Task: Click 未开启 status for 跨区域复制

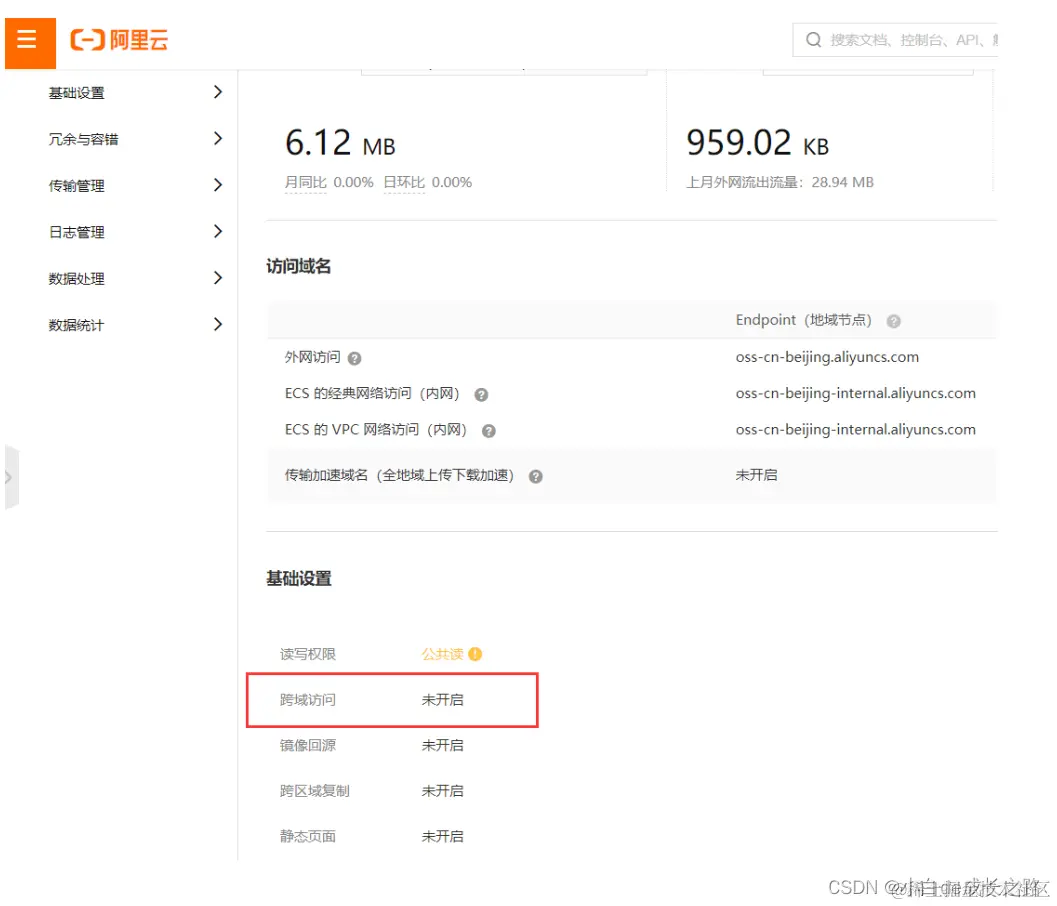Action: point(442,791)
